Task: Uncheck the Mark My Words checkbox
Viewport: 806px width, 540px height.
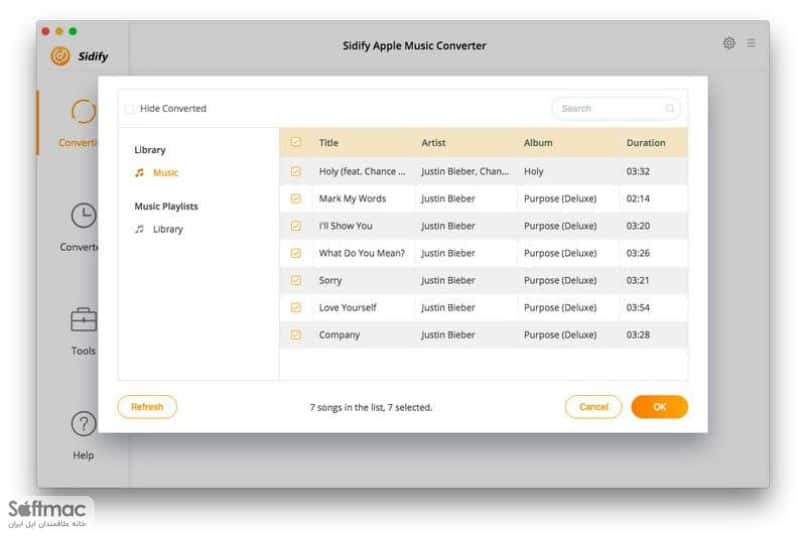Action: [296, 198]
